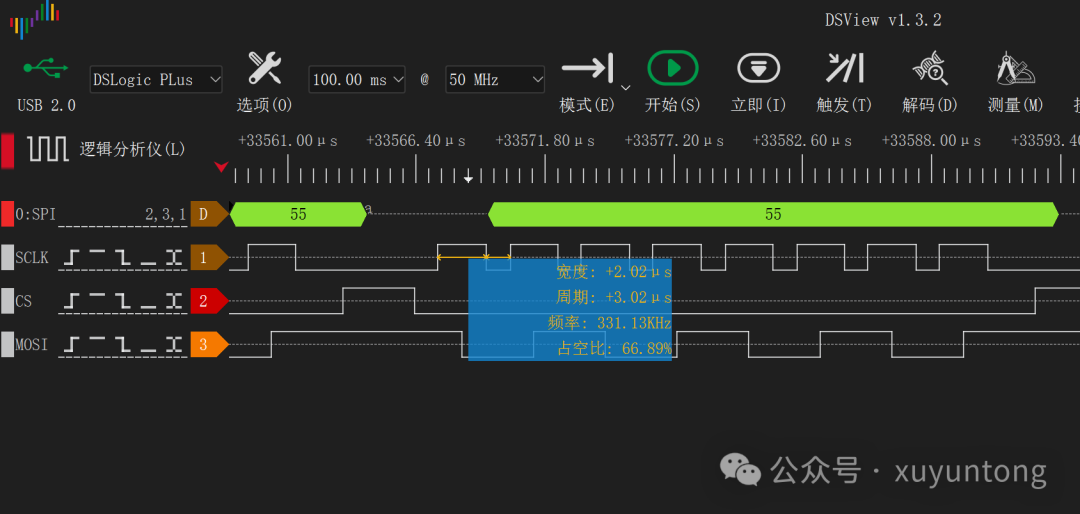Open the 50 MHz sample rate dropdown

[x=495, y=79]
